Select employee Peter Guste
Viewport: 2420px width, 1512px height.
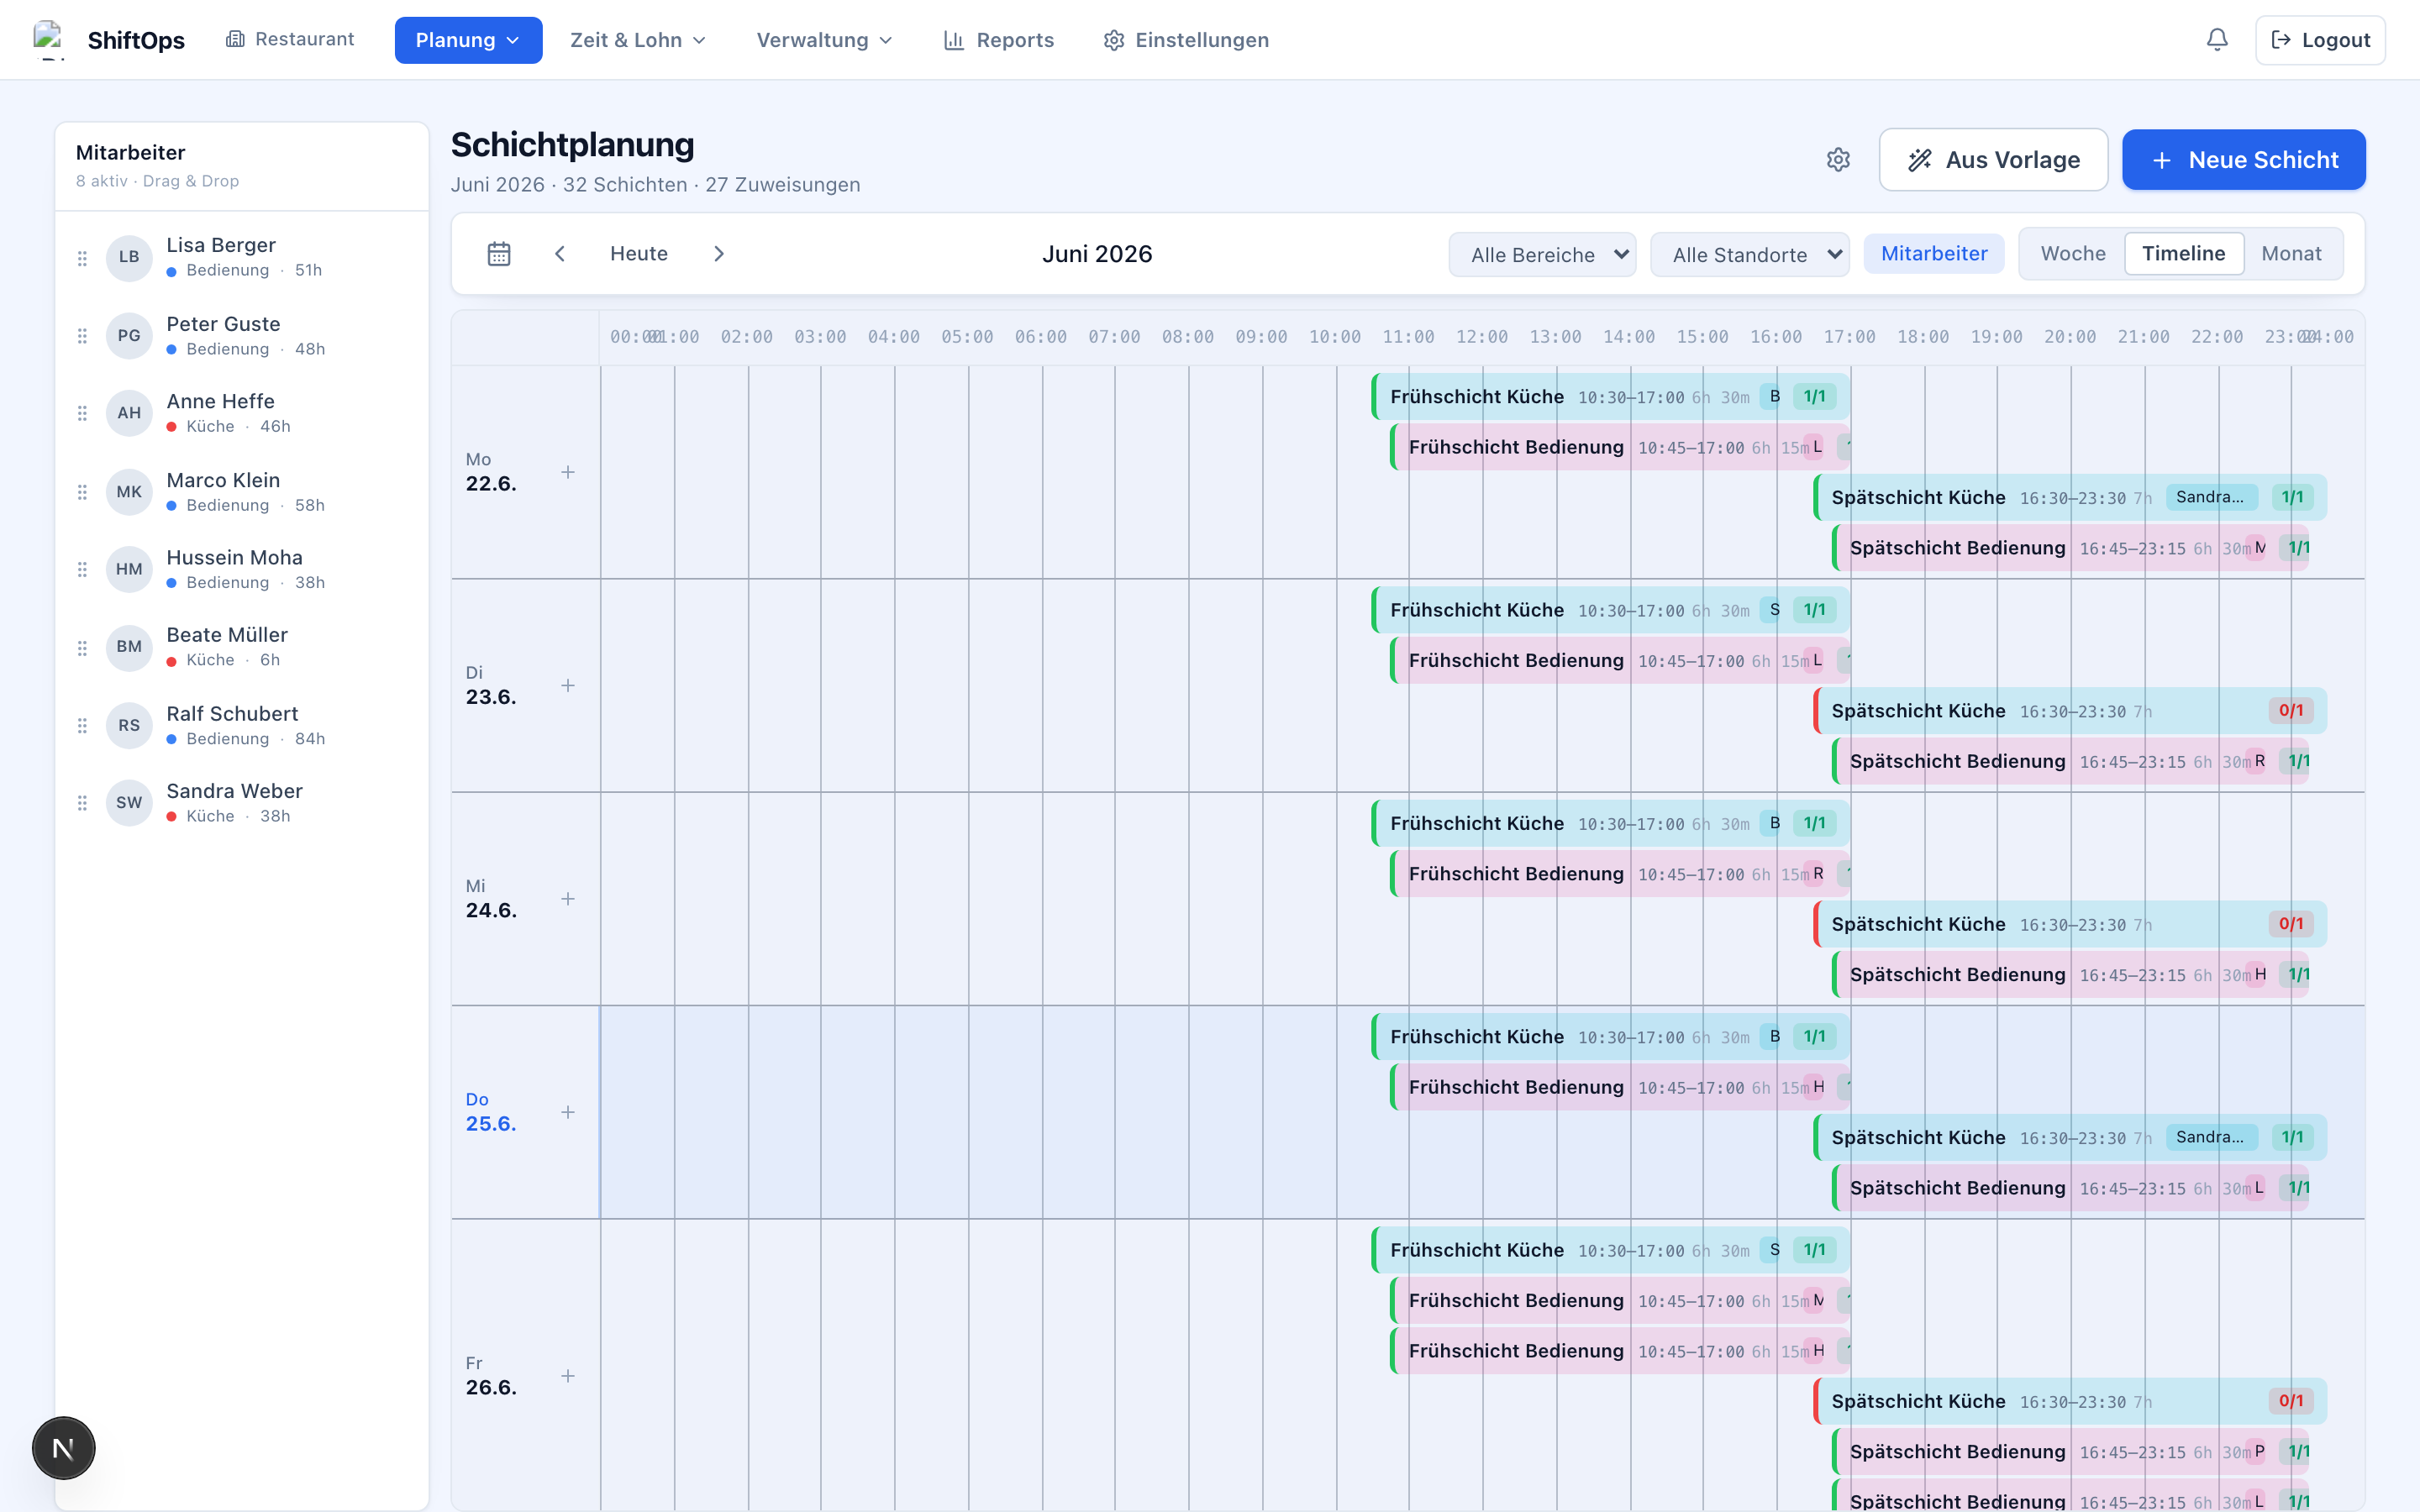coord(242,336)
